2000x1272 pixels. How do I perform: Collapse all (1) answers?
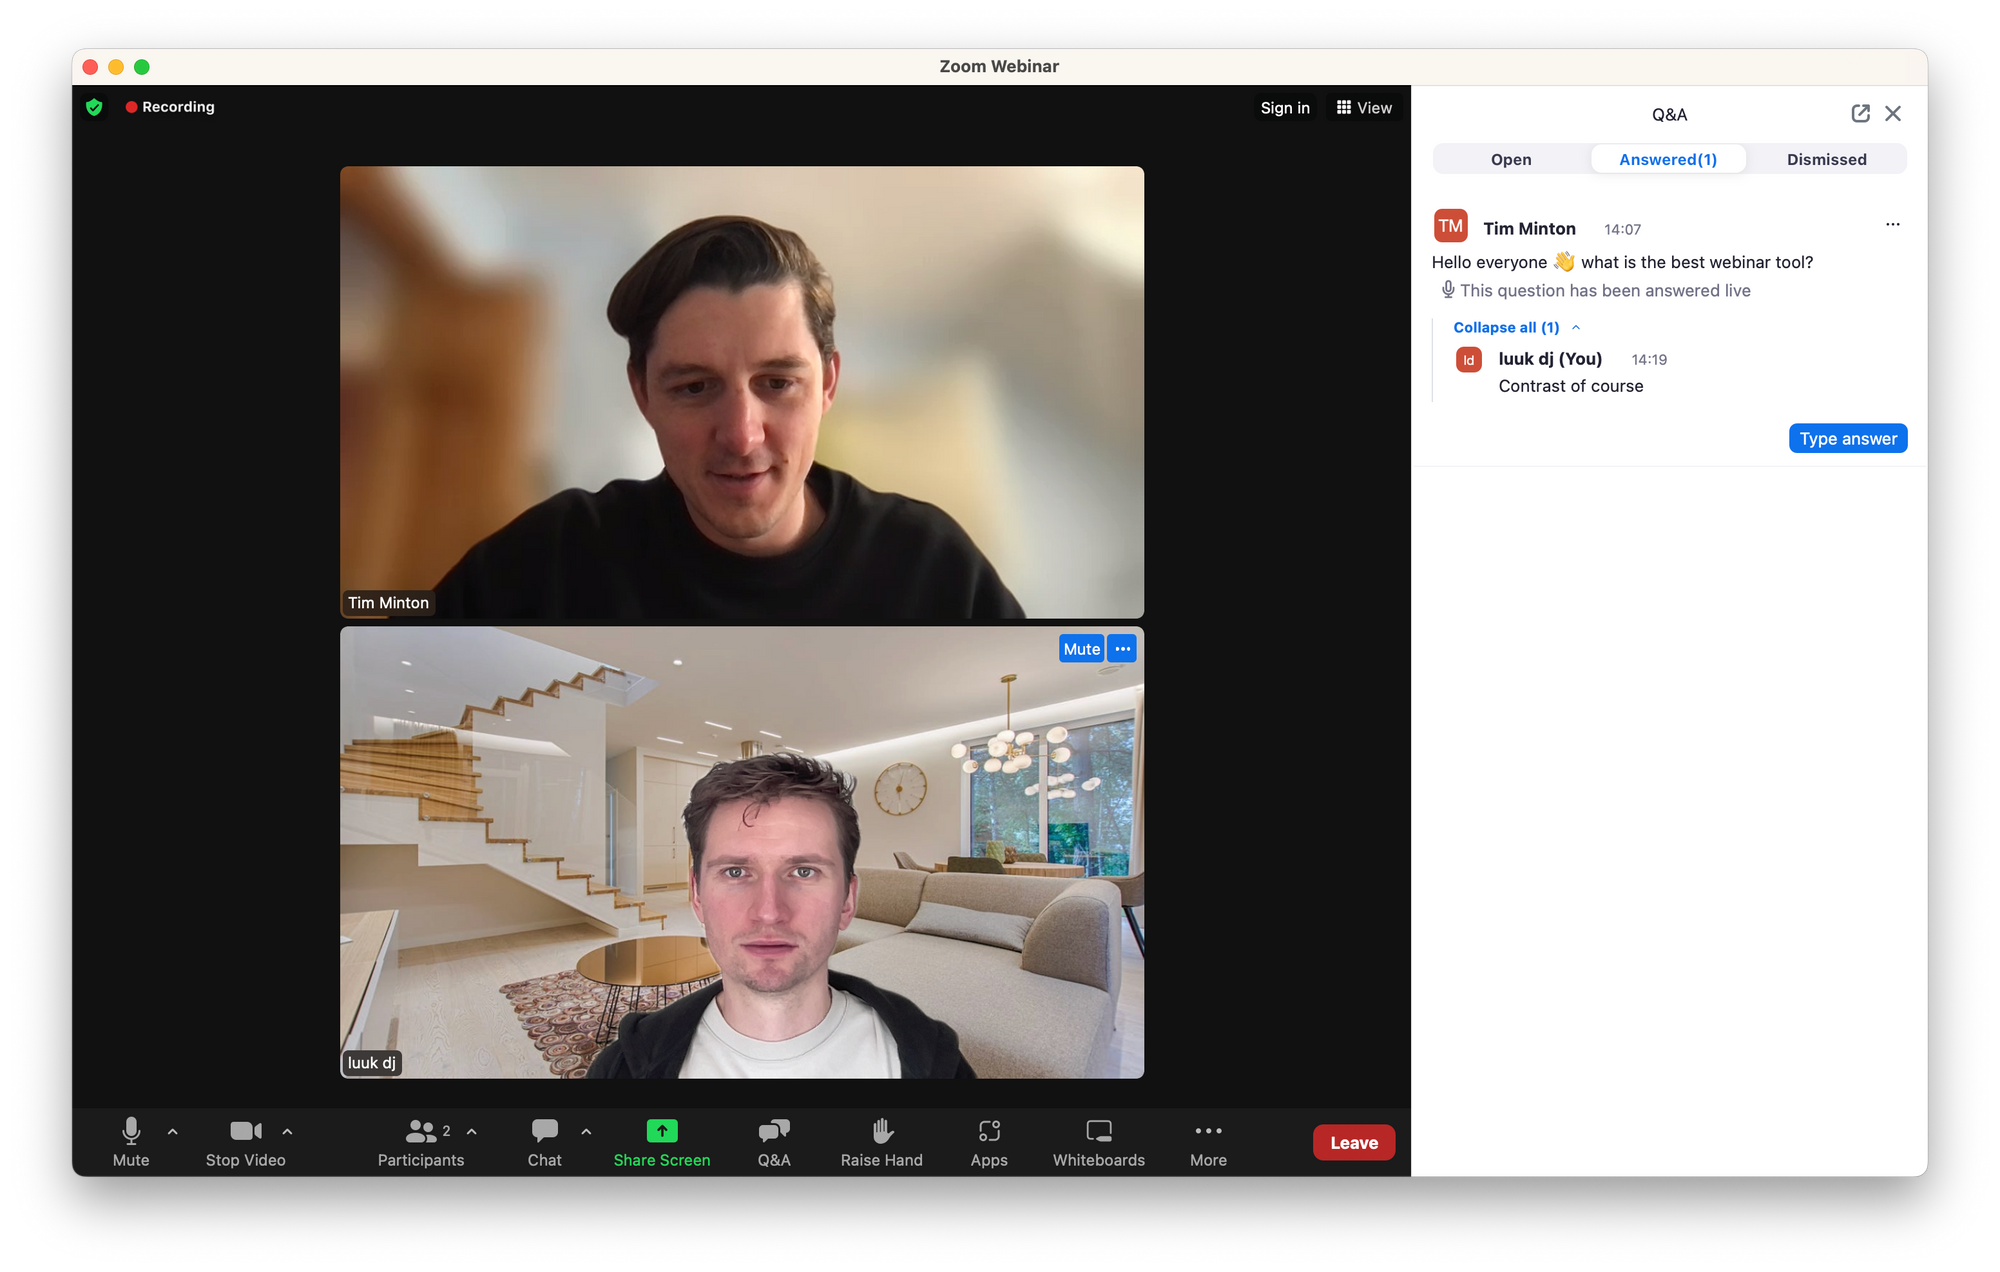tap(1516, 327)
